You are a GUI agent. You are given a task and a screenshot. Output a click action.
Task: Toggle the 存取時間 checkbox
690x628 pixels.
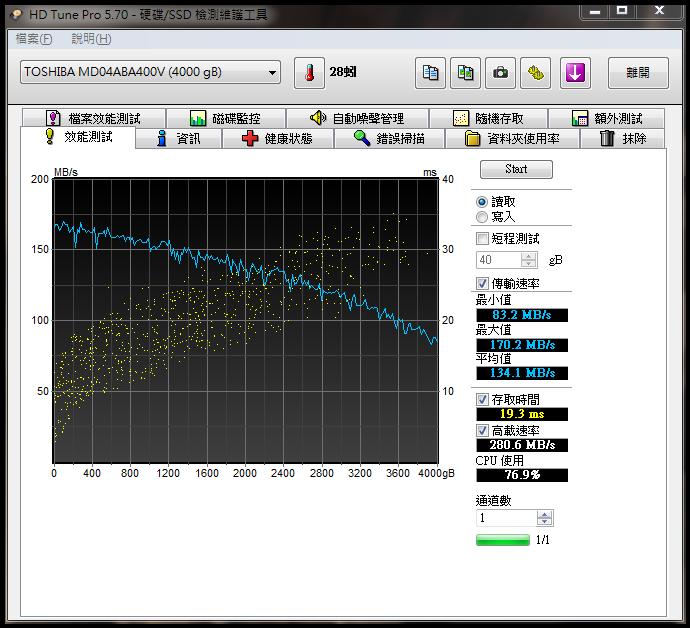[x=483, y=400]
